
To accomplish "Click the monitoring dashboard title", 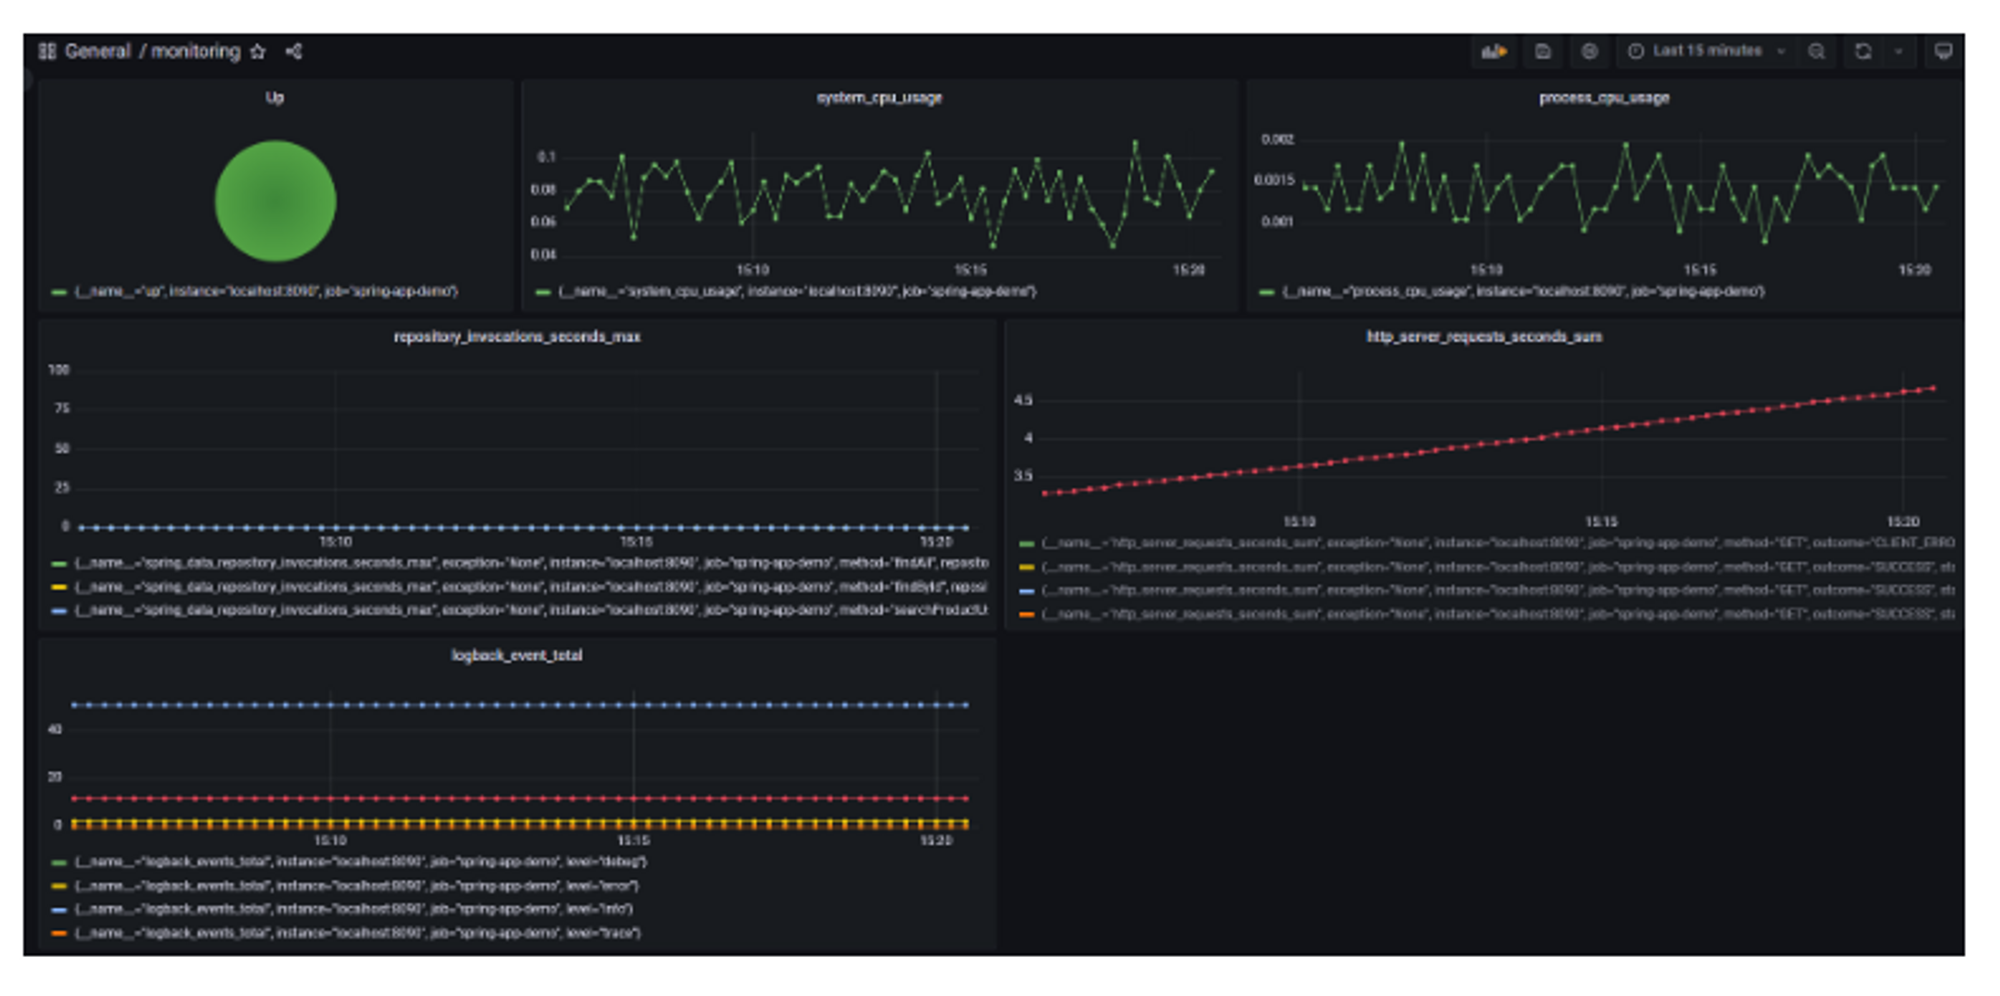I will [x=196, y=51].
